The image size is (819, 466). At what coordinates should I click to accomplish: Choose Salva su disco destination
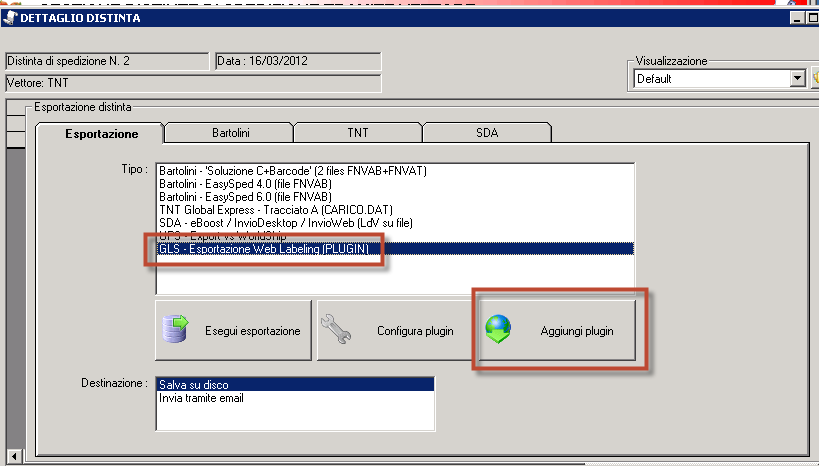(x=296, y=385)
